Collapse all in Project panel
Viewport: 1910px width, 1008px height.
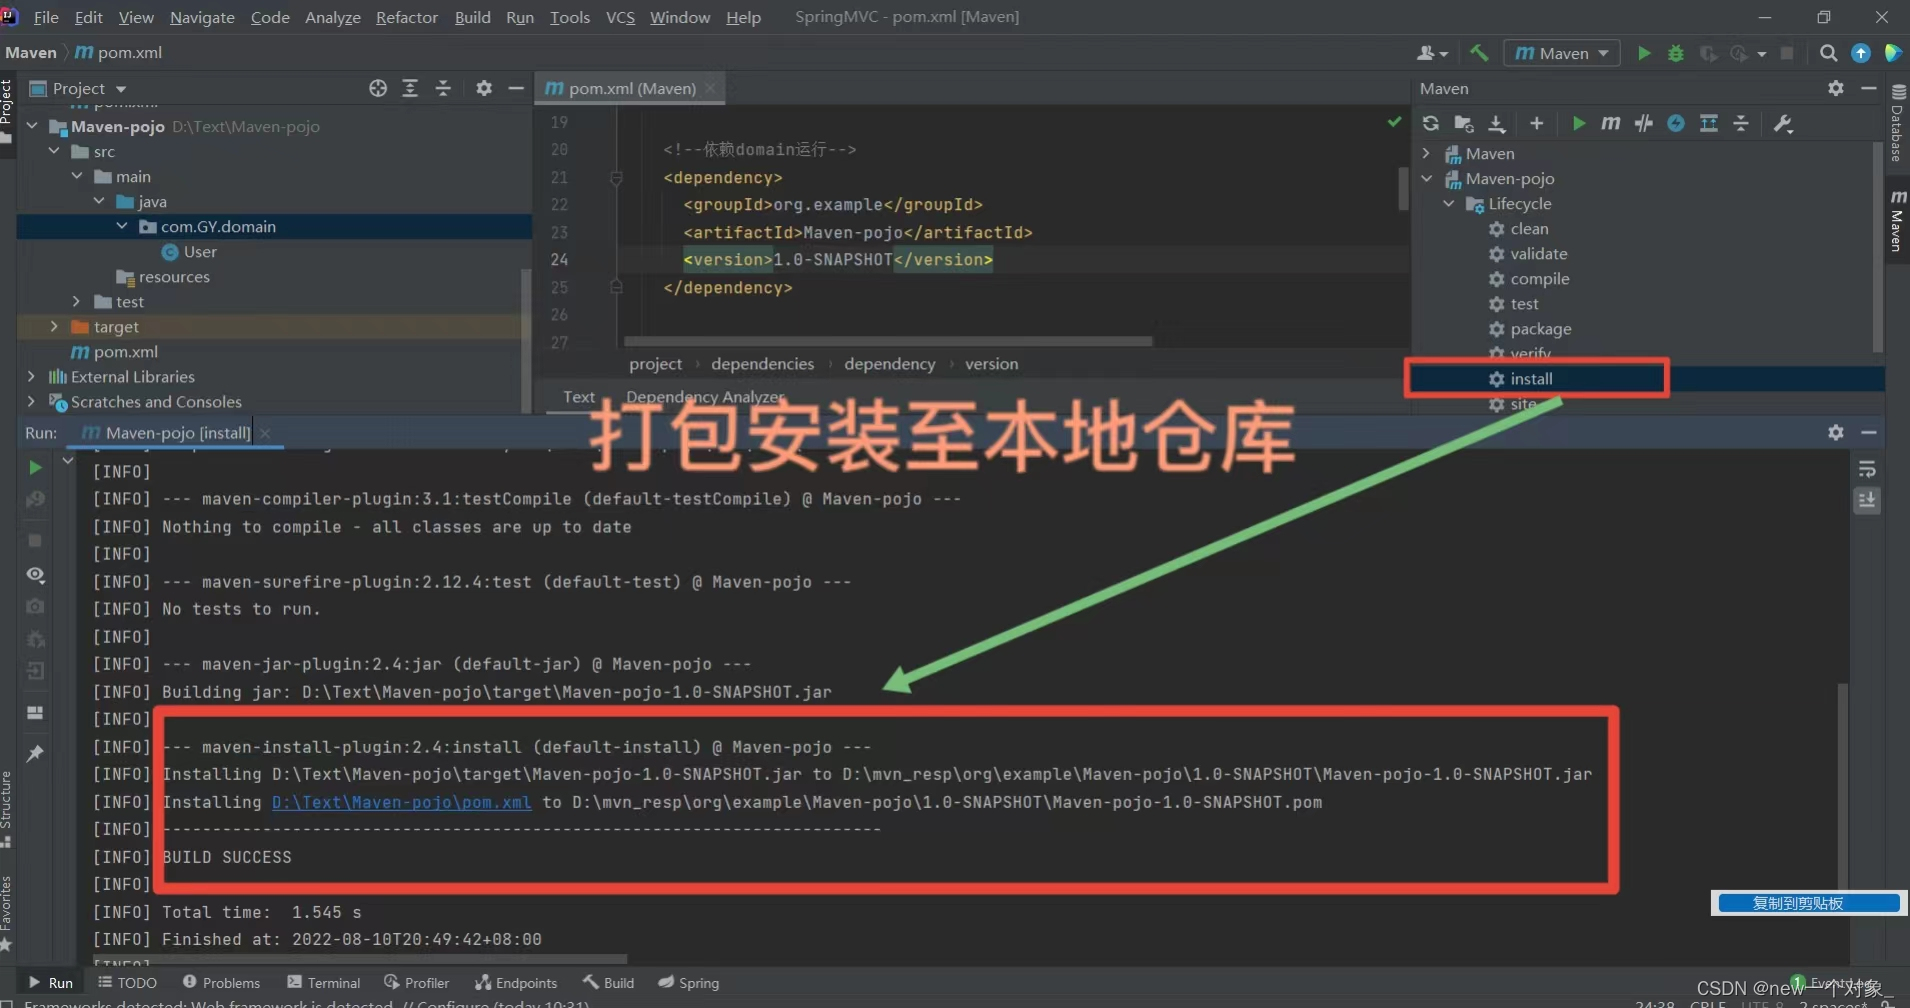tap(443, 88)
